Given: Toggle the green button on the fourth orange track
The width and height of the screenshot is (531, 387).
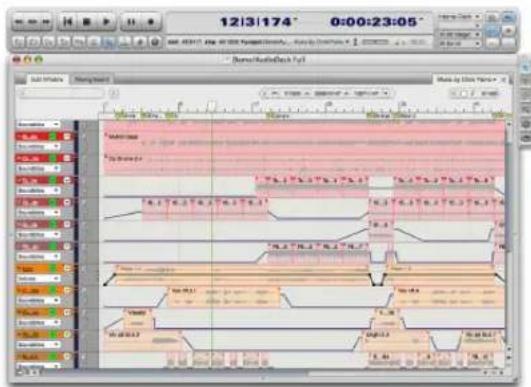Looking at the screenshot, I should tap(53, 335).
